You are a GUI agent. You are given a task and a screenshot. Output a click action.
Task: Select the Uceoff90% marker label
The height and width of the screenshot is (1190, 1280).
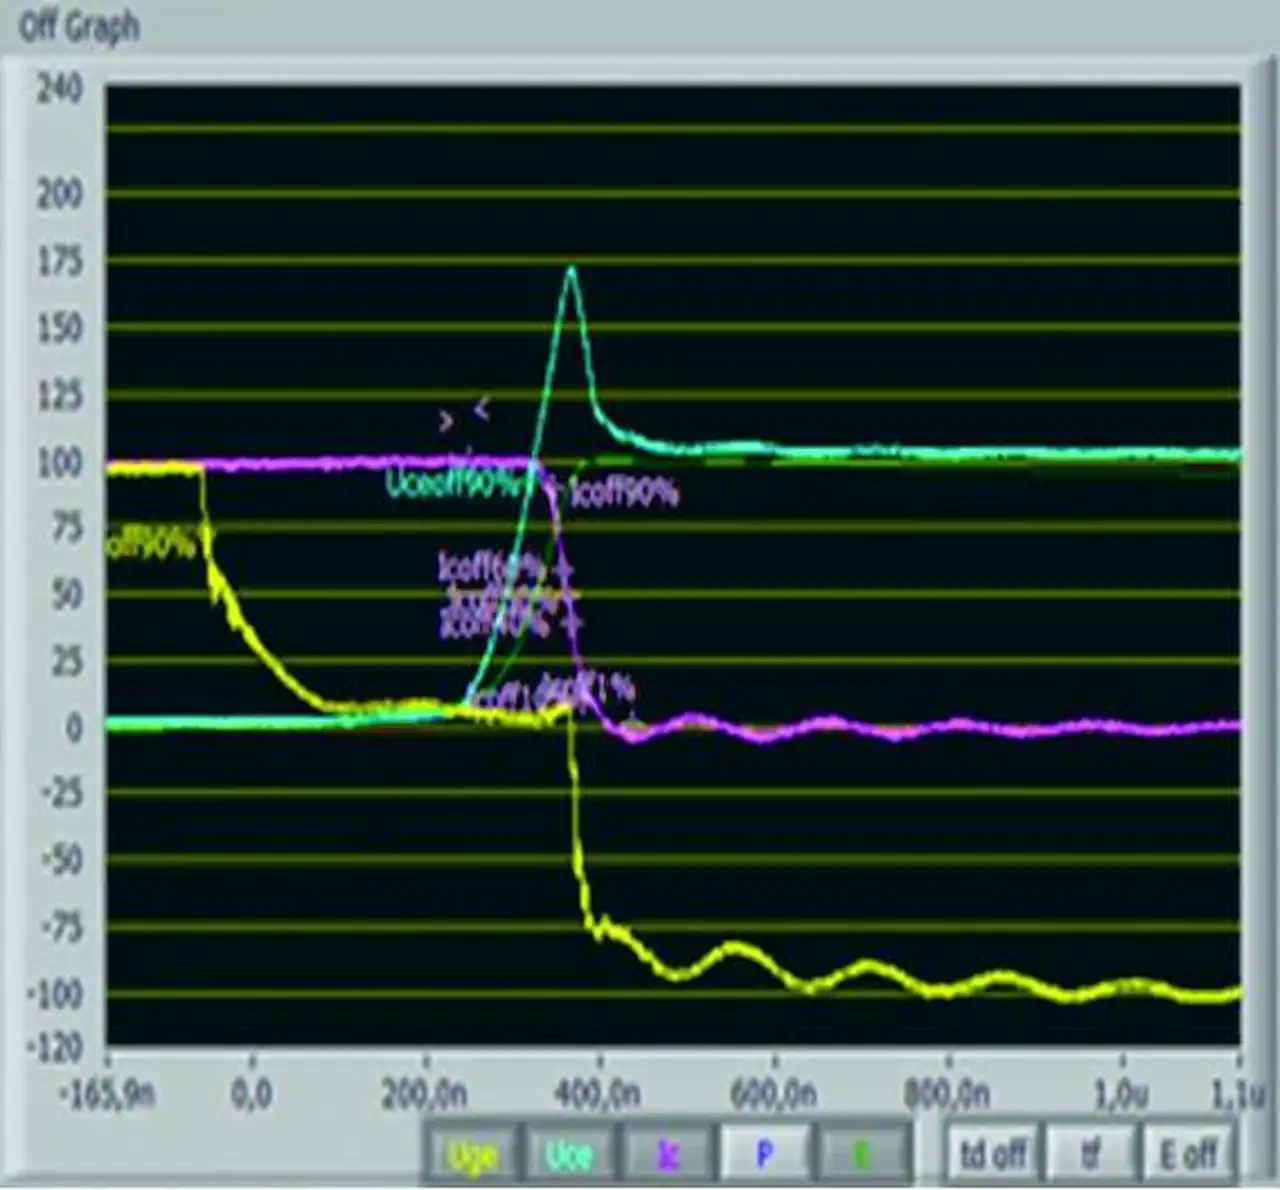(454, 484)
